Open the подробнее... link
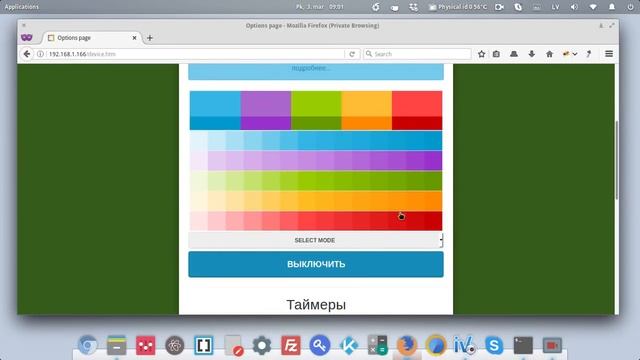The width and height of the screenshot is (640, 360). pyautogui.click(x=311, y=68)
